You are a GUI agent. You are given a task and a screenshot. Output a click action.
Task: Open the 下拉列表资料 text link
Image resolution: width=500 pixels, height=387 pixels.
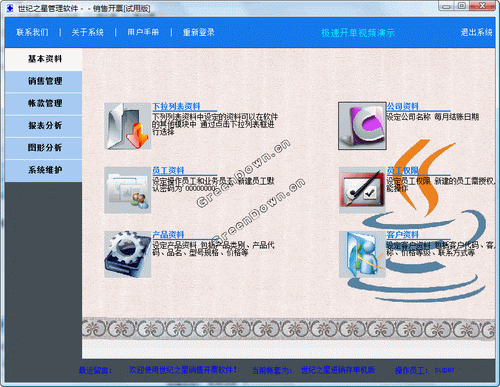[176, 106]
